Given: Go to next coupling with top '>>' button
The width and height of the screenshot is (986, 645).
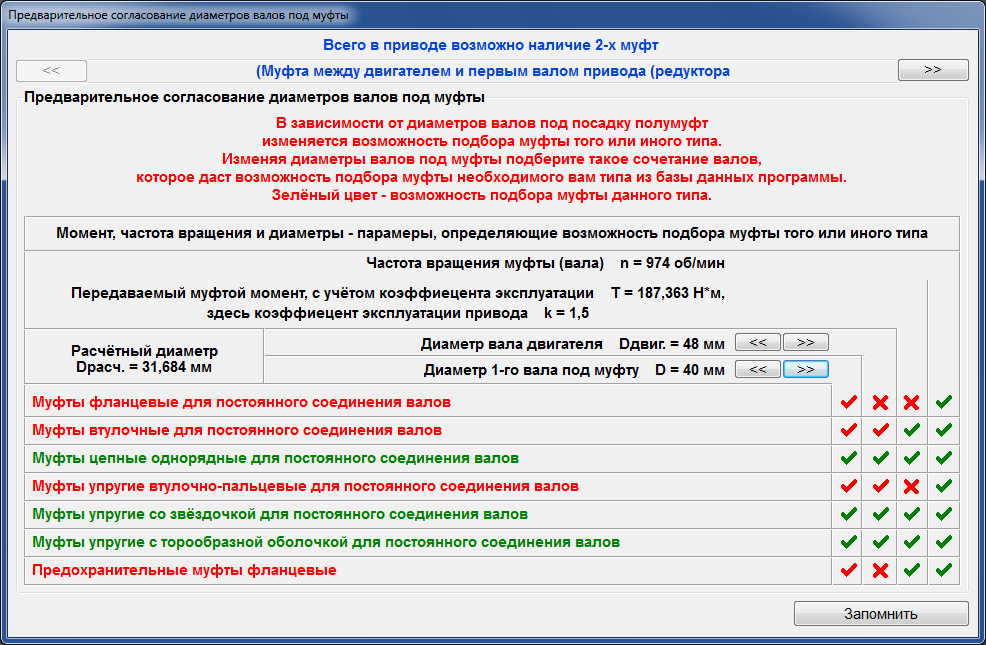Looking at the screenshot, I should click(933, 70).
